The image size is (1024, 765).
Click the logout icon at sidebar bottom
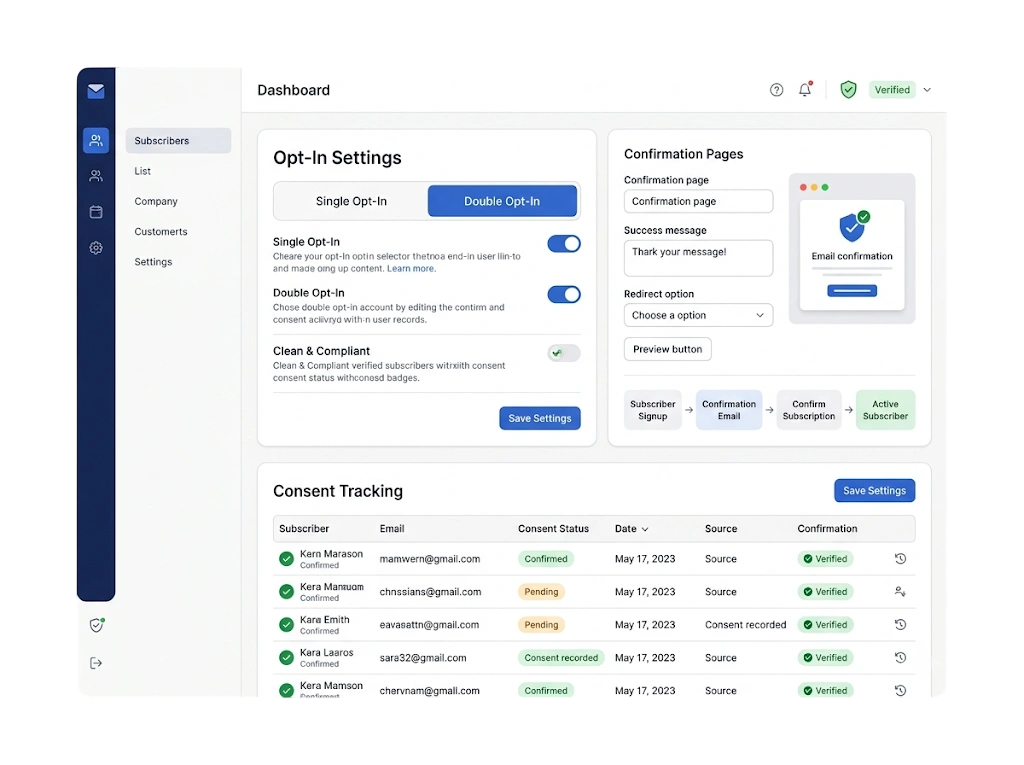(x=96, y=663)
